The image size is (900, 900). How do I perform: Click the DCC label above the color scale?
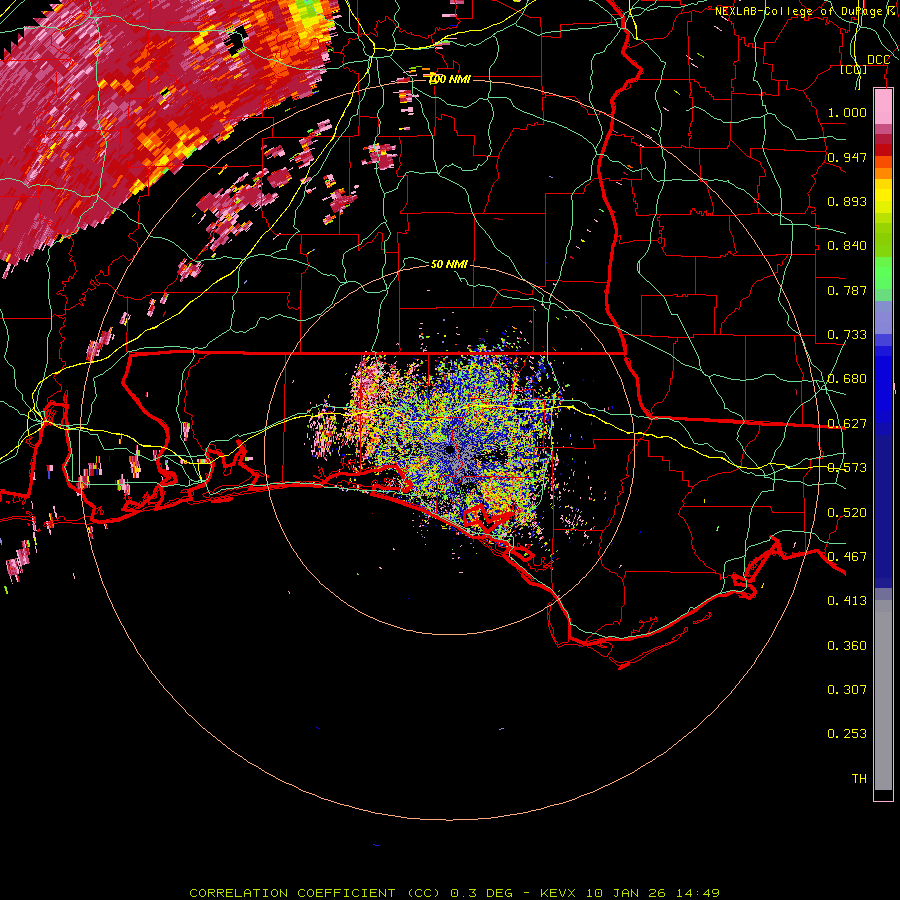click(878, 60)
